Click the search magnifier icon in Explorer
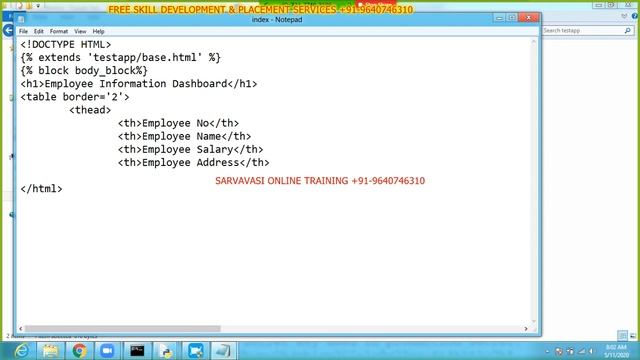This screenshot has height=360, width=640. pos(628,31)
